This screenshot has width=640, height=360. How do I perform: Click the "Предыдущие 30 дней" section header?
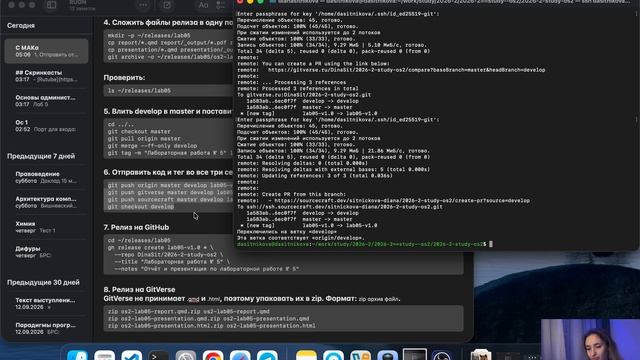pos(43,282)
